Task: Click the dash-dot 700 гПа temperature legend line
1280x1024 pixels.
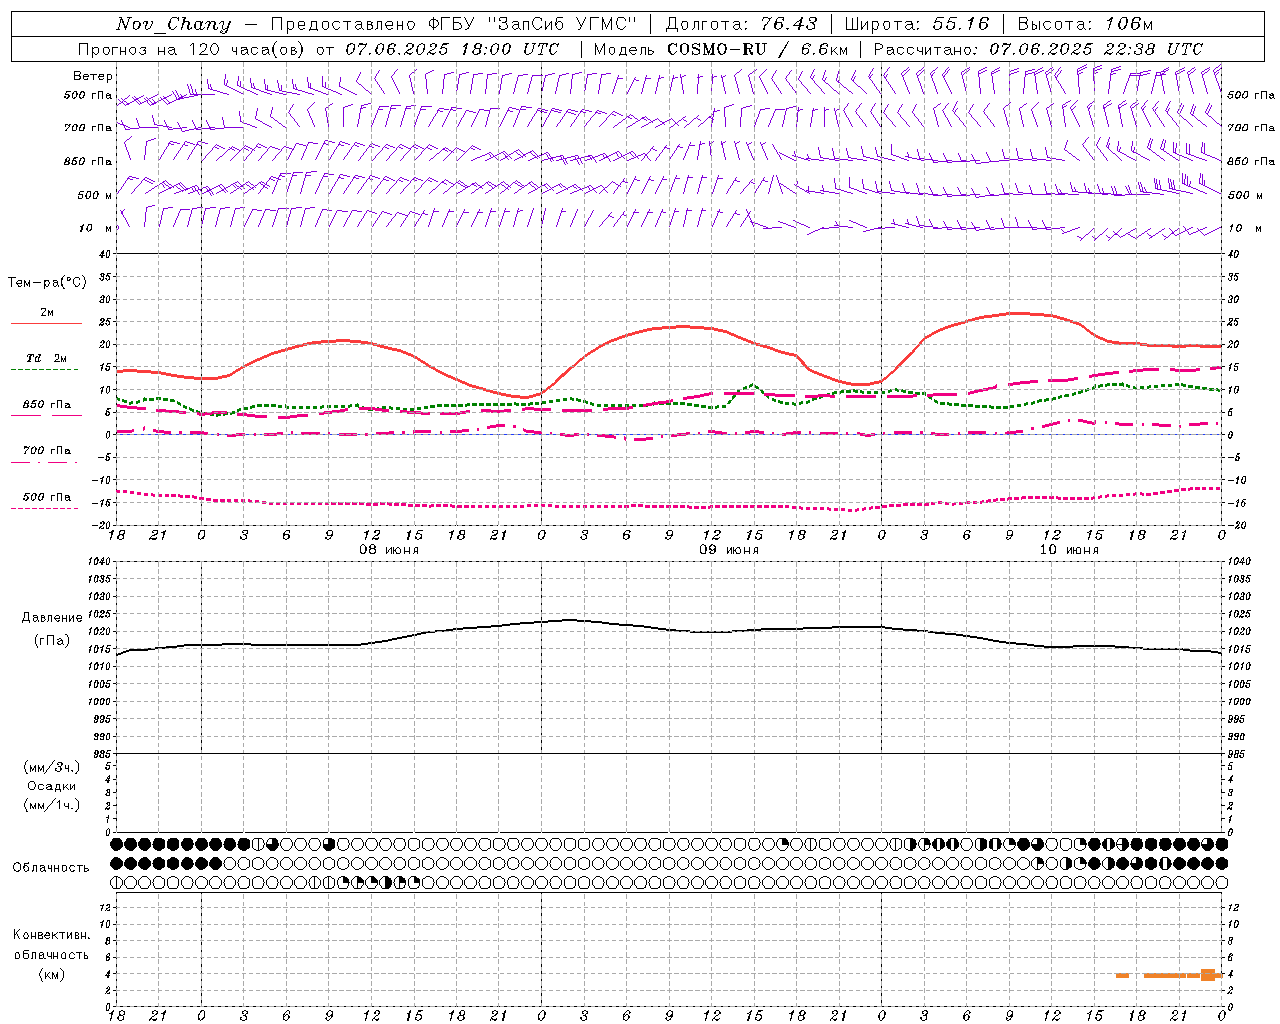Action: point(44,462)
